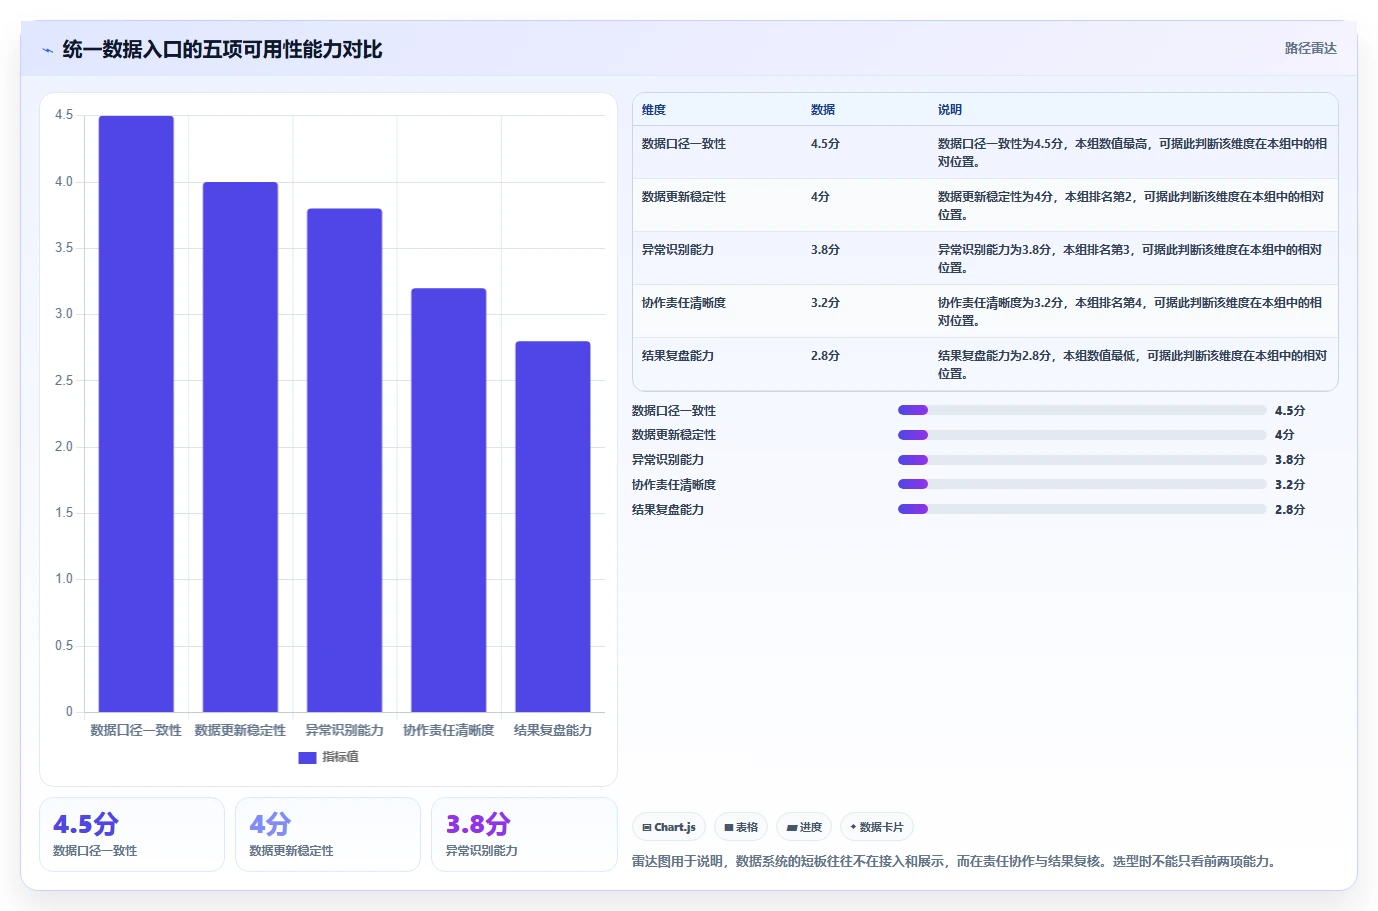The width and height of the screenshot is (1378, 911).
Task: Toggle the 指标值 legend swatch
Action: 307,758
